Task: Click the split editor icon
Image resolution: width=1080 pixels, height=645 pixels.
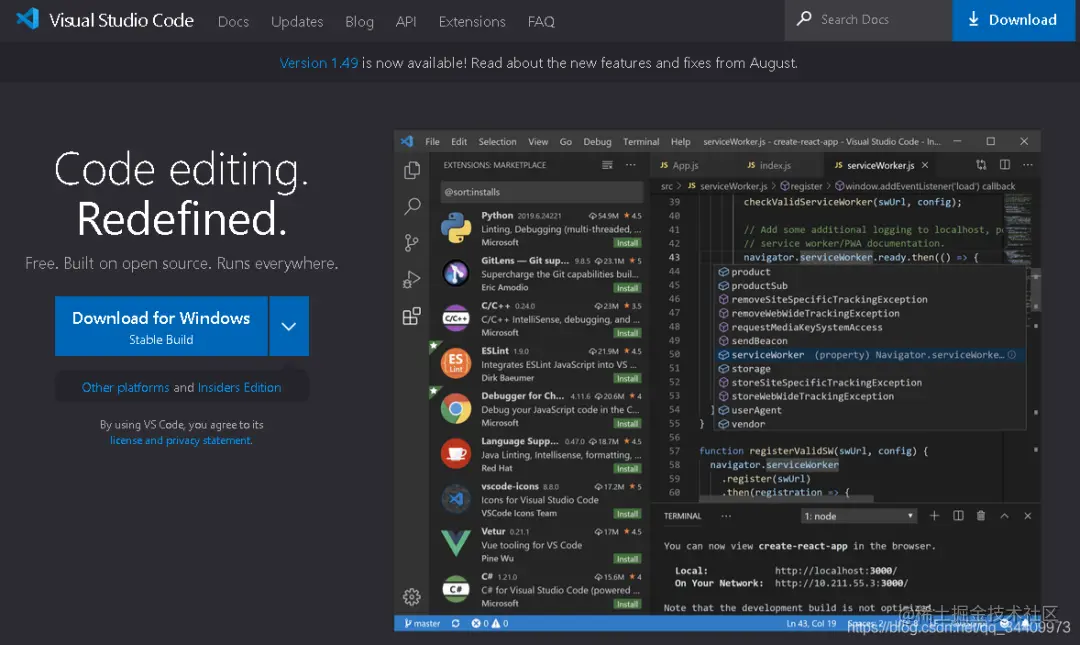Action: point(1005,165)
